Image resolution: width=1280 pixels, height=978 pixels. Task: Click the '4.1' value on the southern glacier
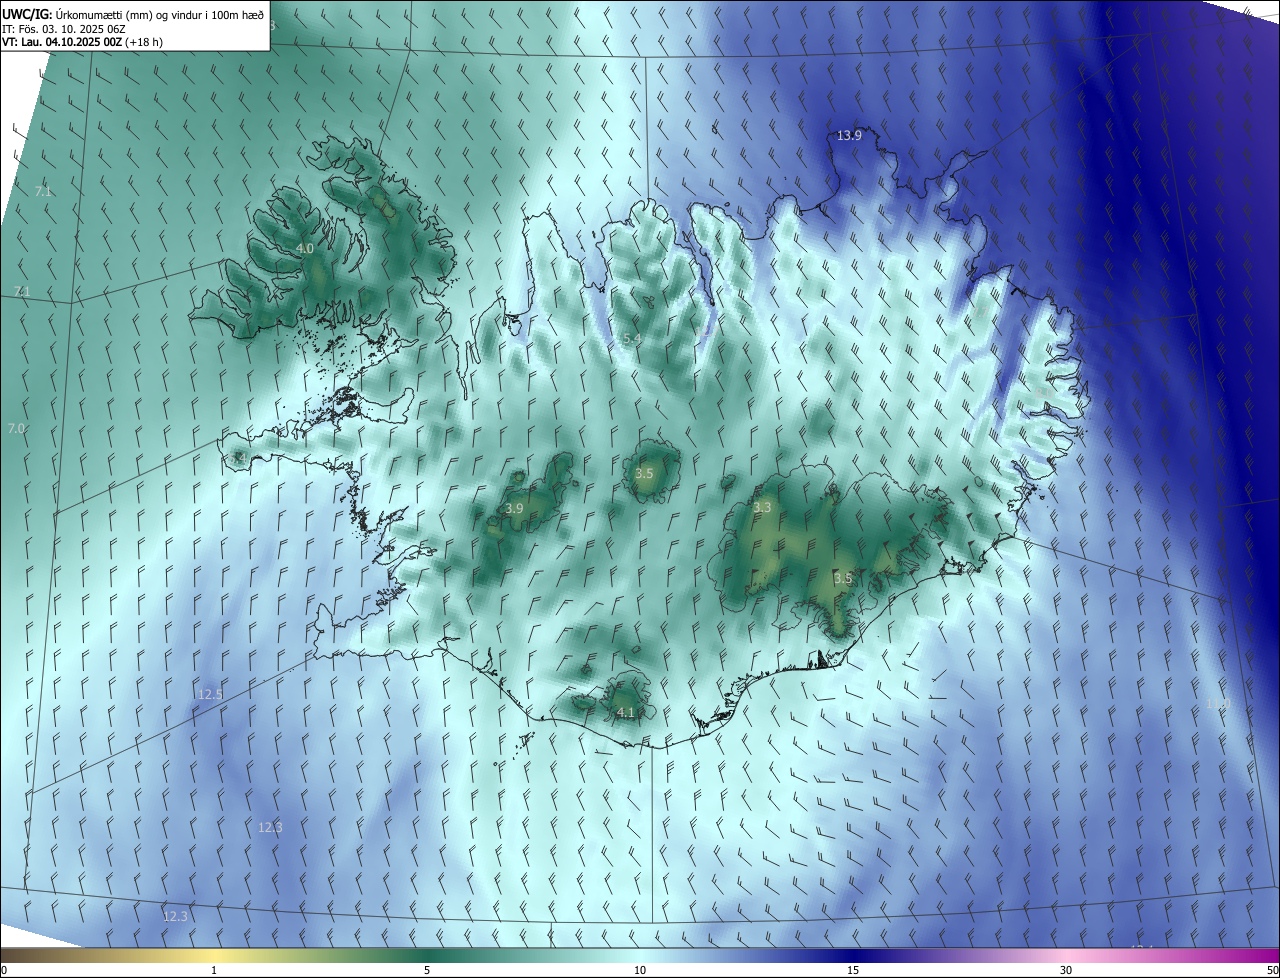pos(626,712)
